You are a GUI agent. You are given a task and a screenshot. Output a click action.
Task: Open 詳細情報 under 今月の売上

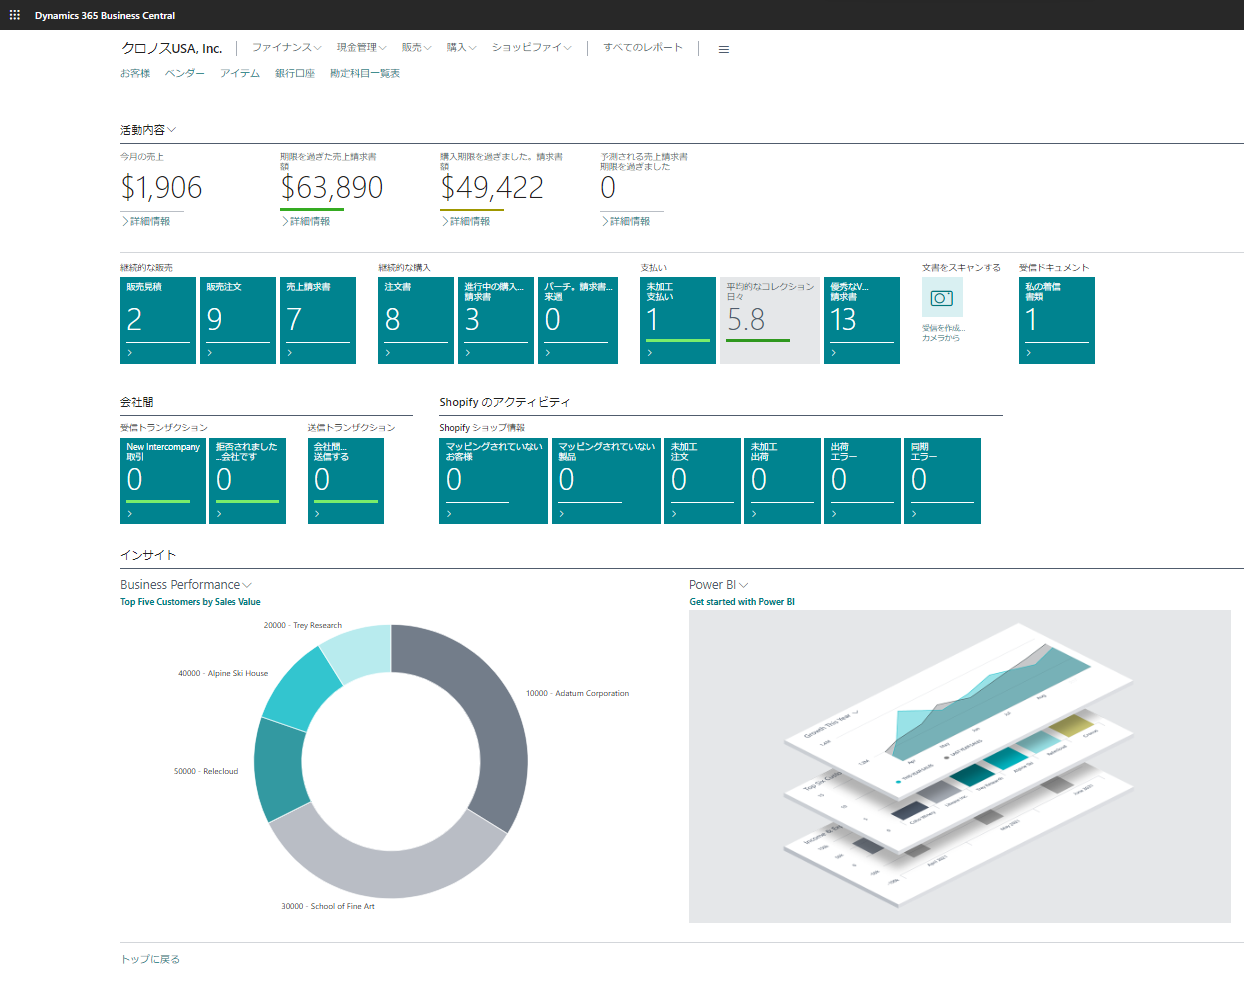146,221
